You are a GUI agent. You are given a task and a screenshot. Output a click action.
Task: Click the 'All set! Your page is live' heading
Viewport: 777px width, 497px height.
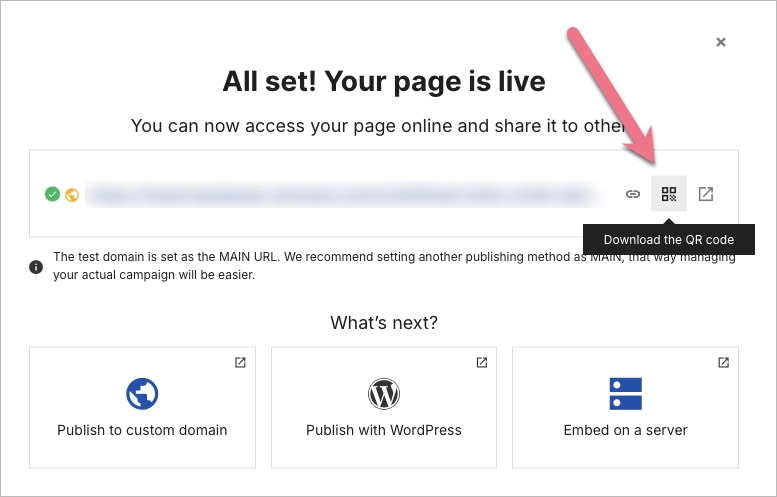[x=384, y=82]
